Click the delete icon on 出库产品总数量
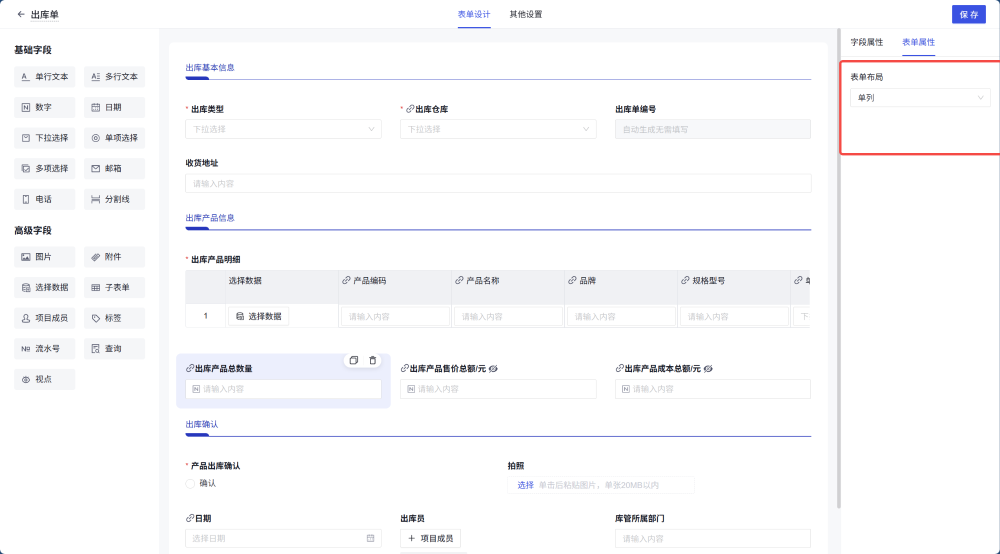Screen dimensions: 1000x554 pos(373,360)
